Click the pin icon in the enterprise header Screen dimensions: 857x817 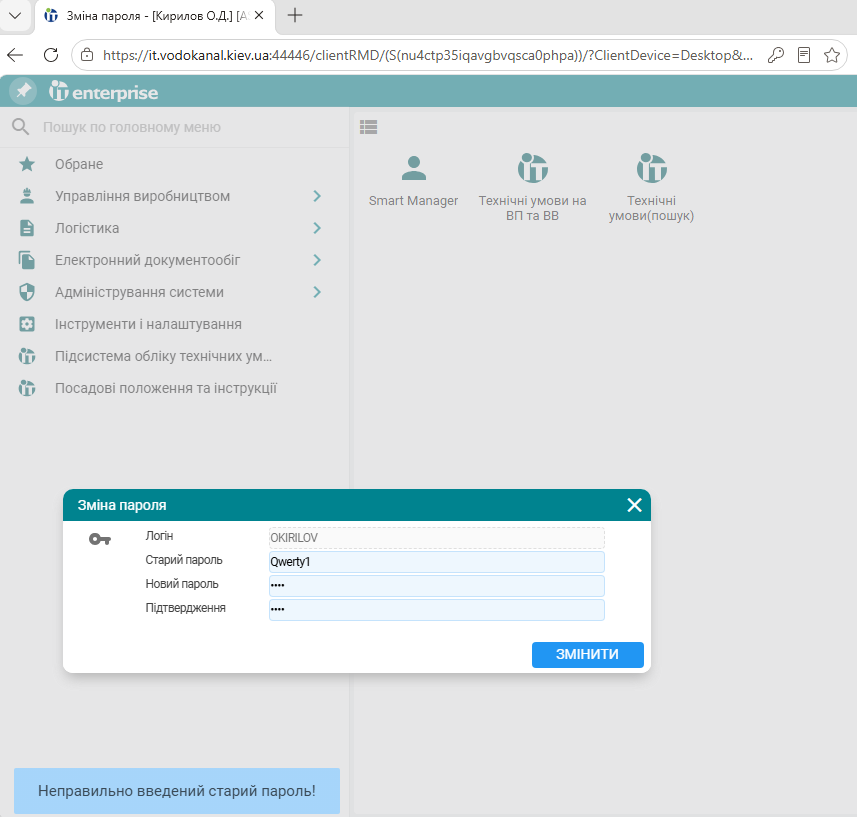point(23,91)
